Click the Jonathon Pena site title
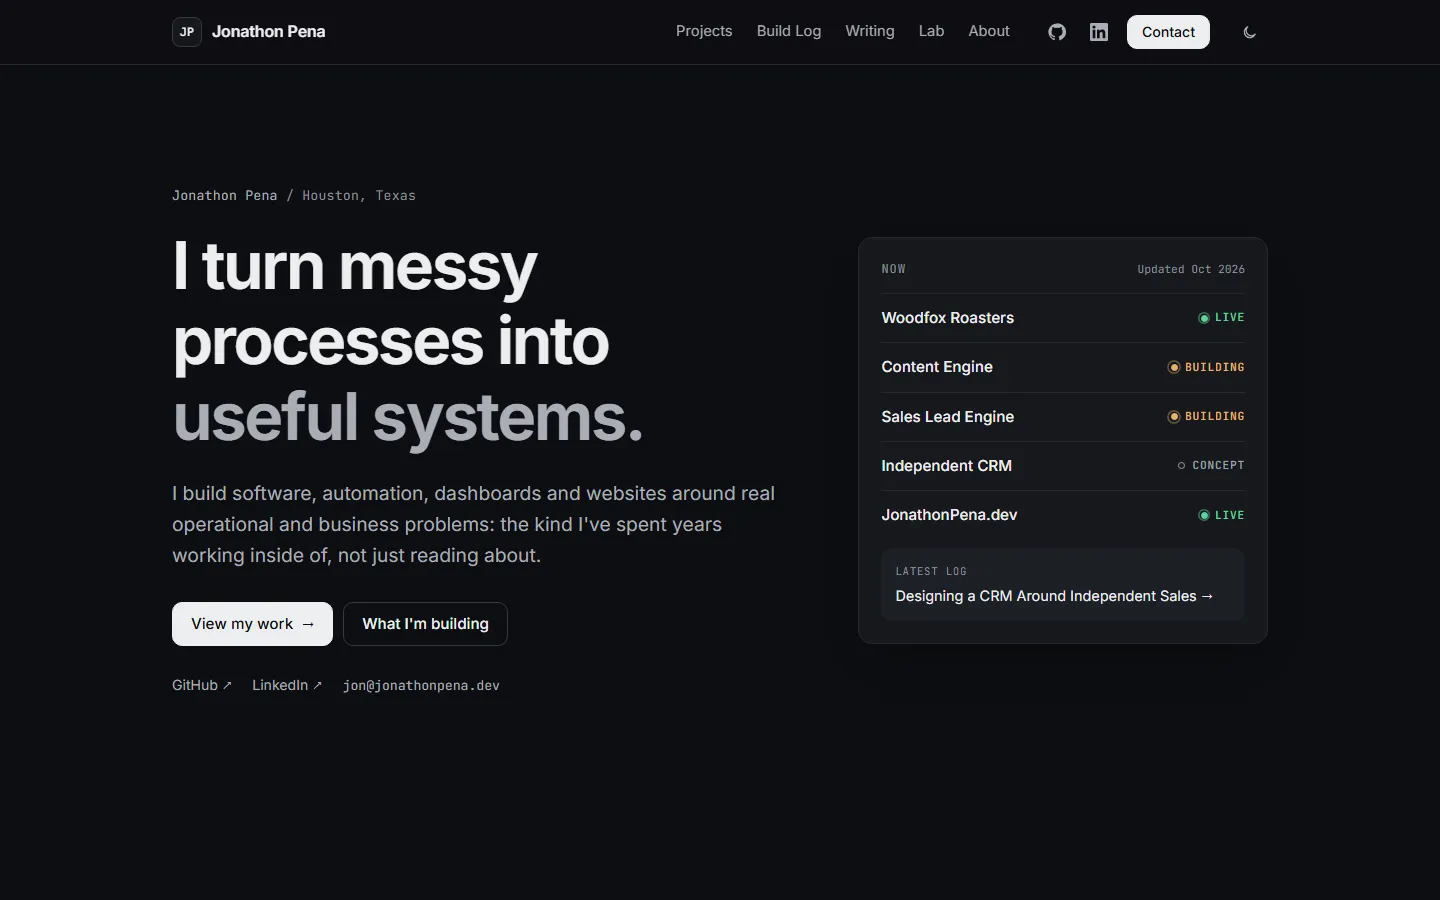Image resolution: width=1440 pixels, height=900 pixels. (268, 32)
